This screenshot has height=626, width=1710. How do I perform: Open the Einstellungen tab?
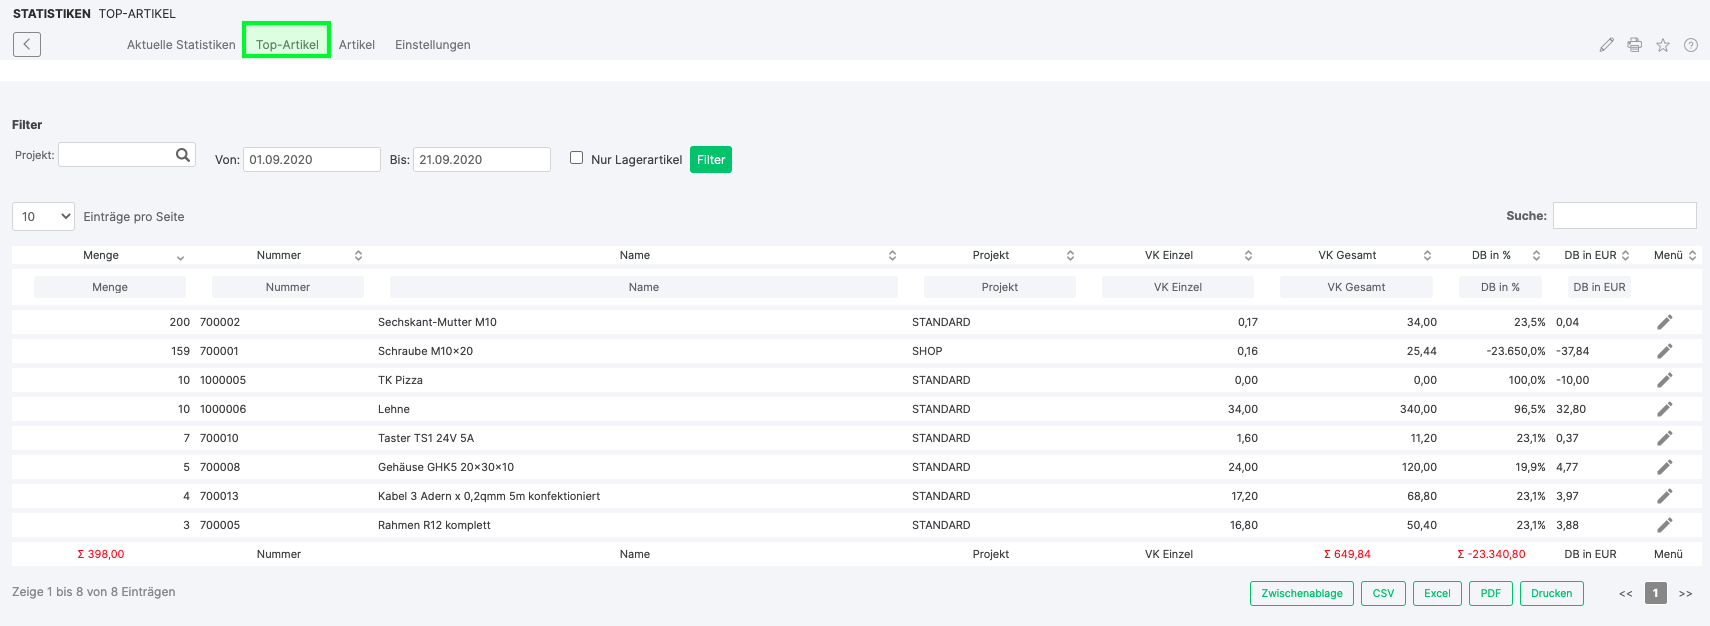point(432,45)
